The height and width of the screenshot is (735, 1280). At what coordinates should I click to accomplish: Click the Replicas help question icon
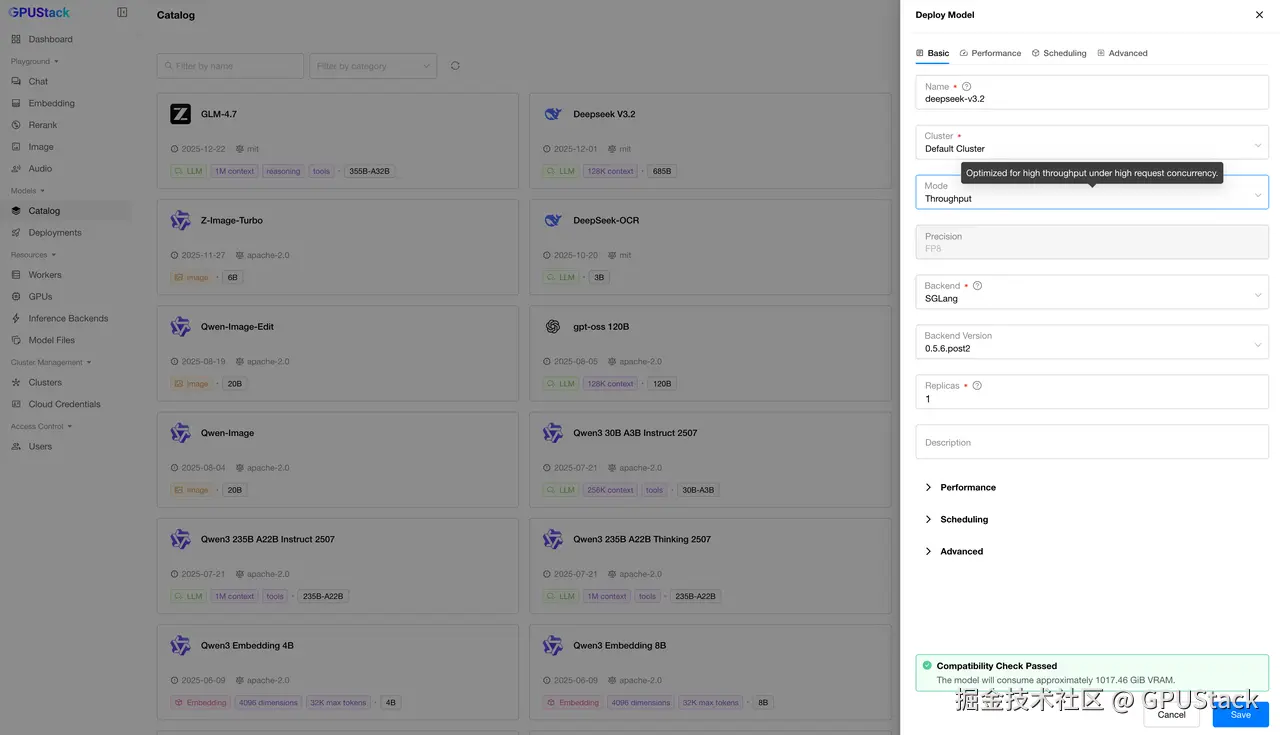[x=977, y=386]
